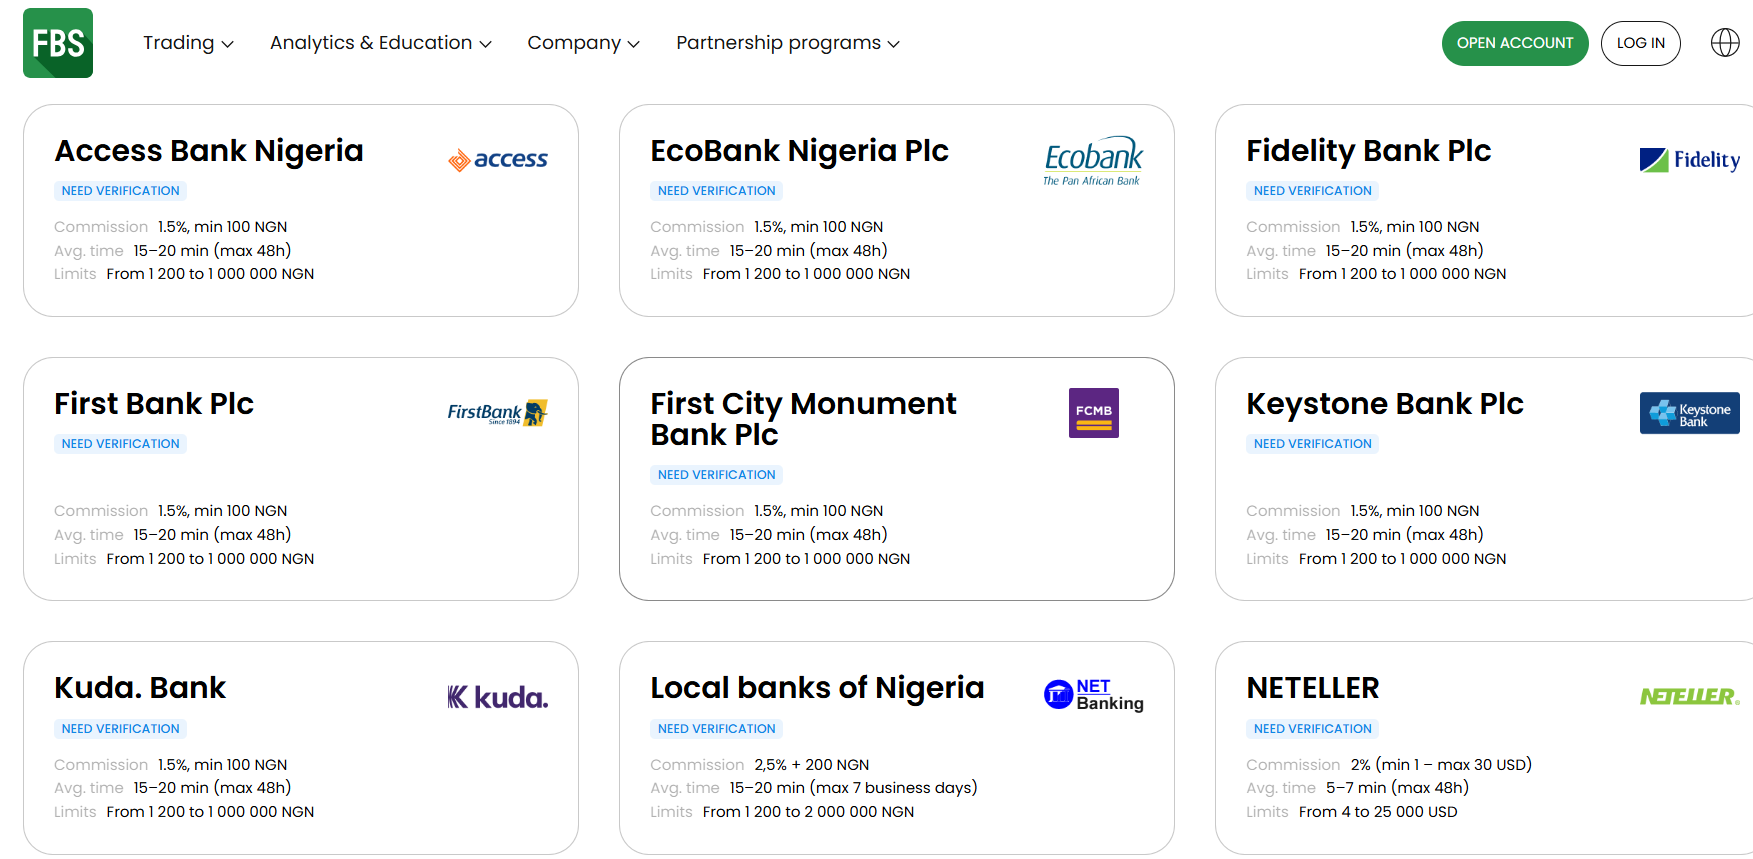The width and height of the screenshot is (1753, 859).
Task: Click the Keystone Bank logo
Action: coord(1689,413)
